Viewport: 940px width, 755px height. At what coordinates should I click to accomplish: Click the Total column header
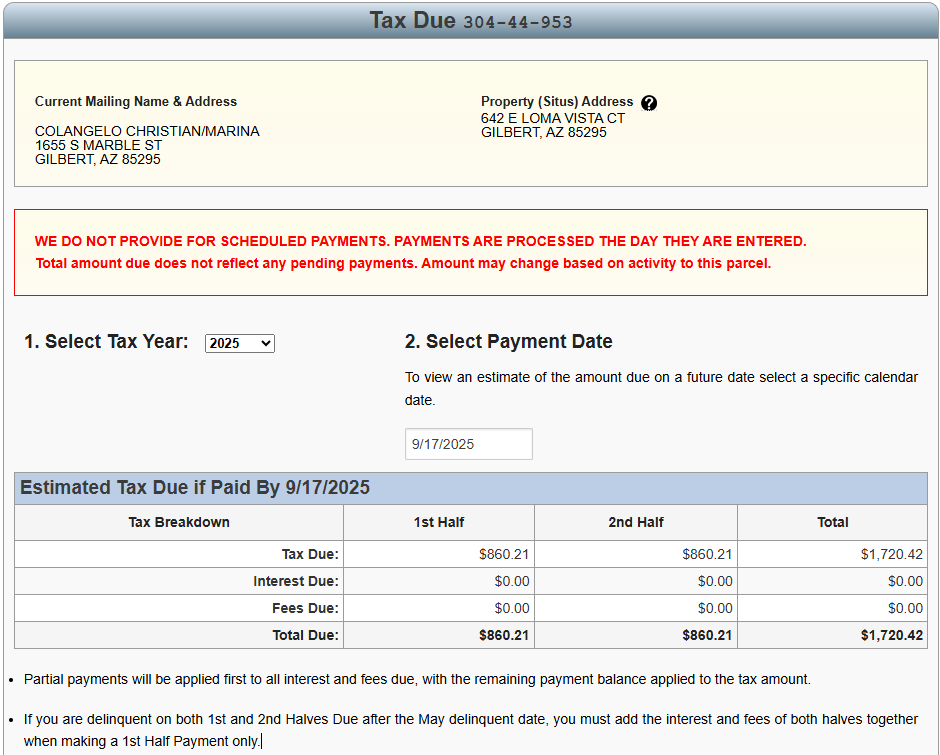point(832,522)
